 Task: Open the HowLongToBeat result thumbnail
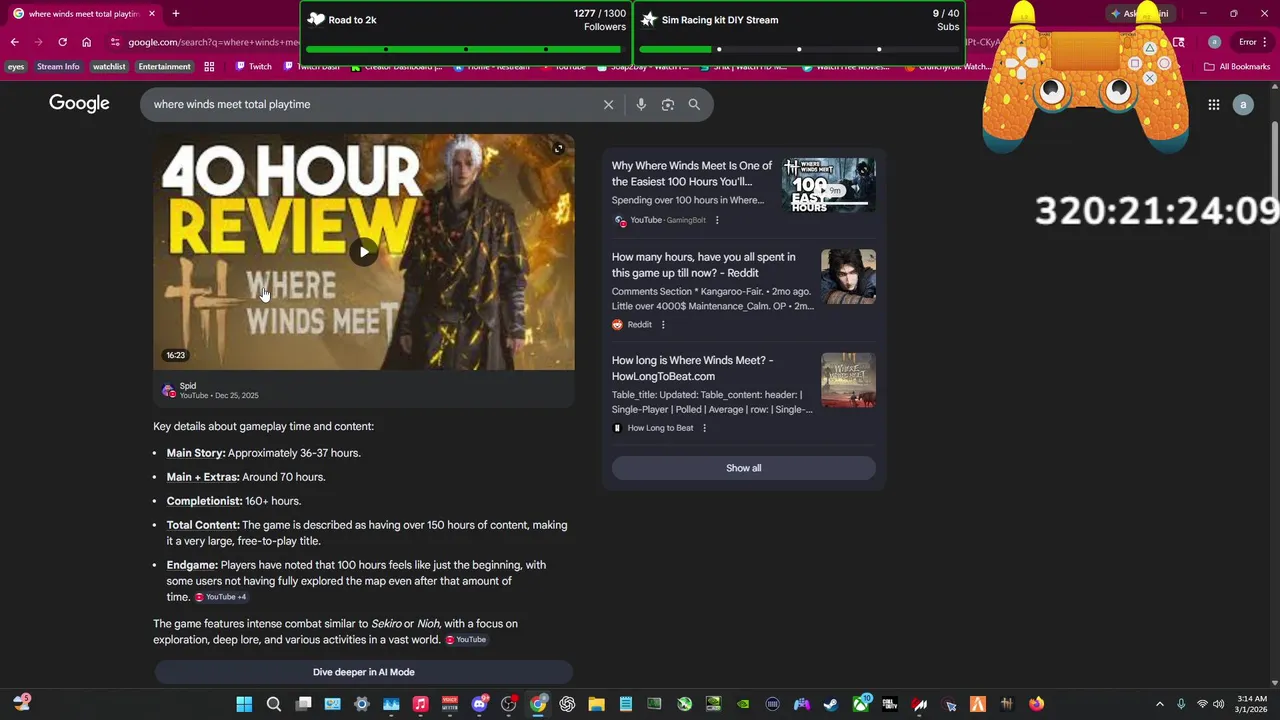[x=848, y=380]
